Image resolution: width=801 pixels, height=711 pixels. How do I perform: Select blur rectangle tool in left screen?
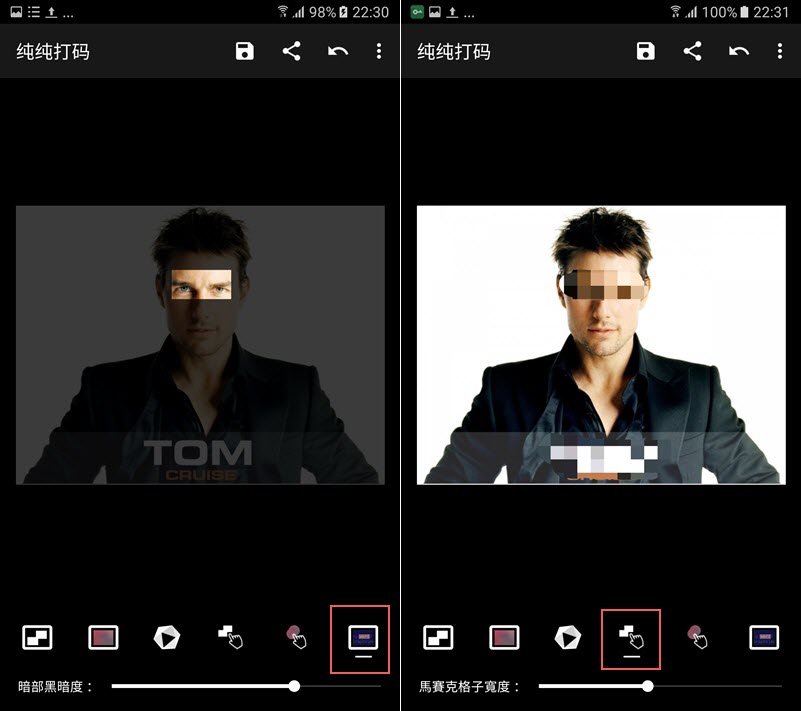pyautogui.click(x=103, y=637)
